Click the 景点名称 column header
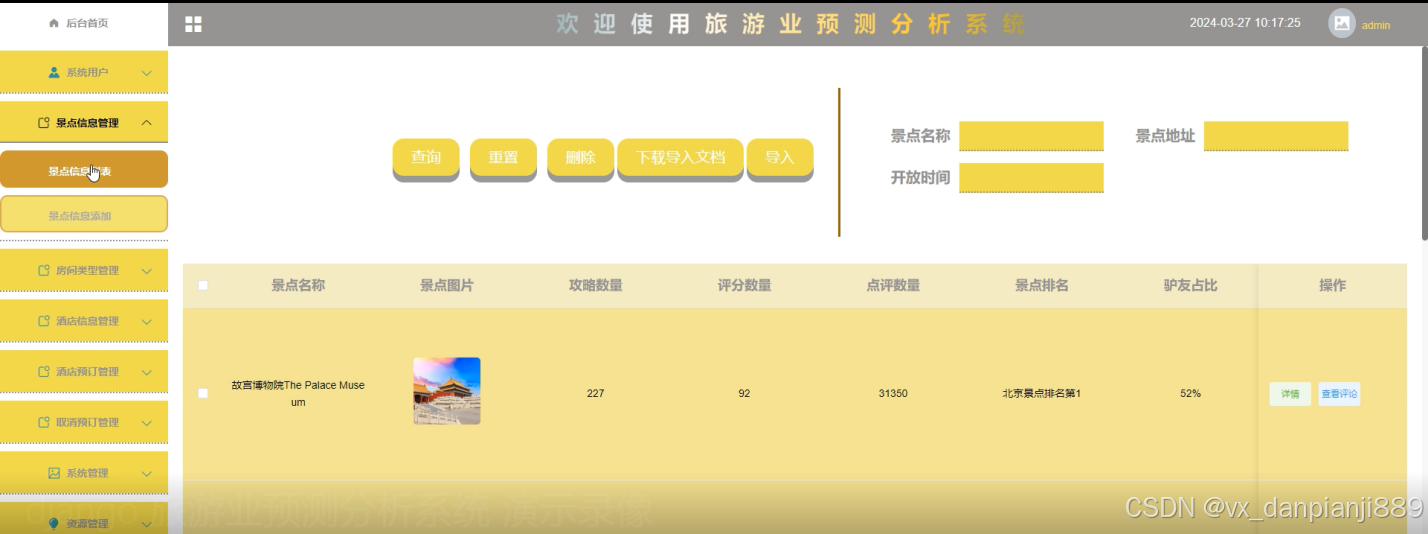Screen dimensions: 1428x534 pos(298,285)
